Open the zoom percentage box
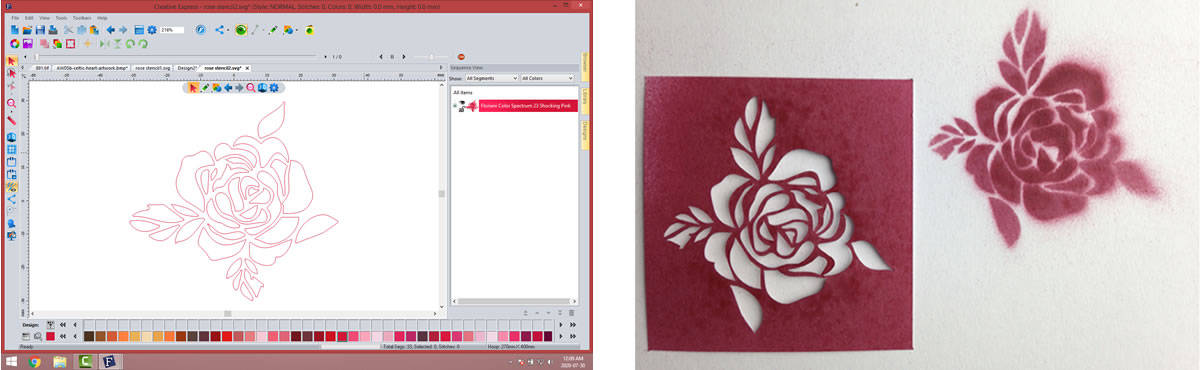Image resolution: width=1200 pixels, height=370 pixels. (x=172, y=30)
